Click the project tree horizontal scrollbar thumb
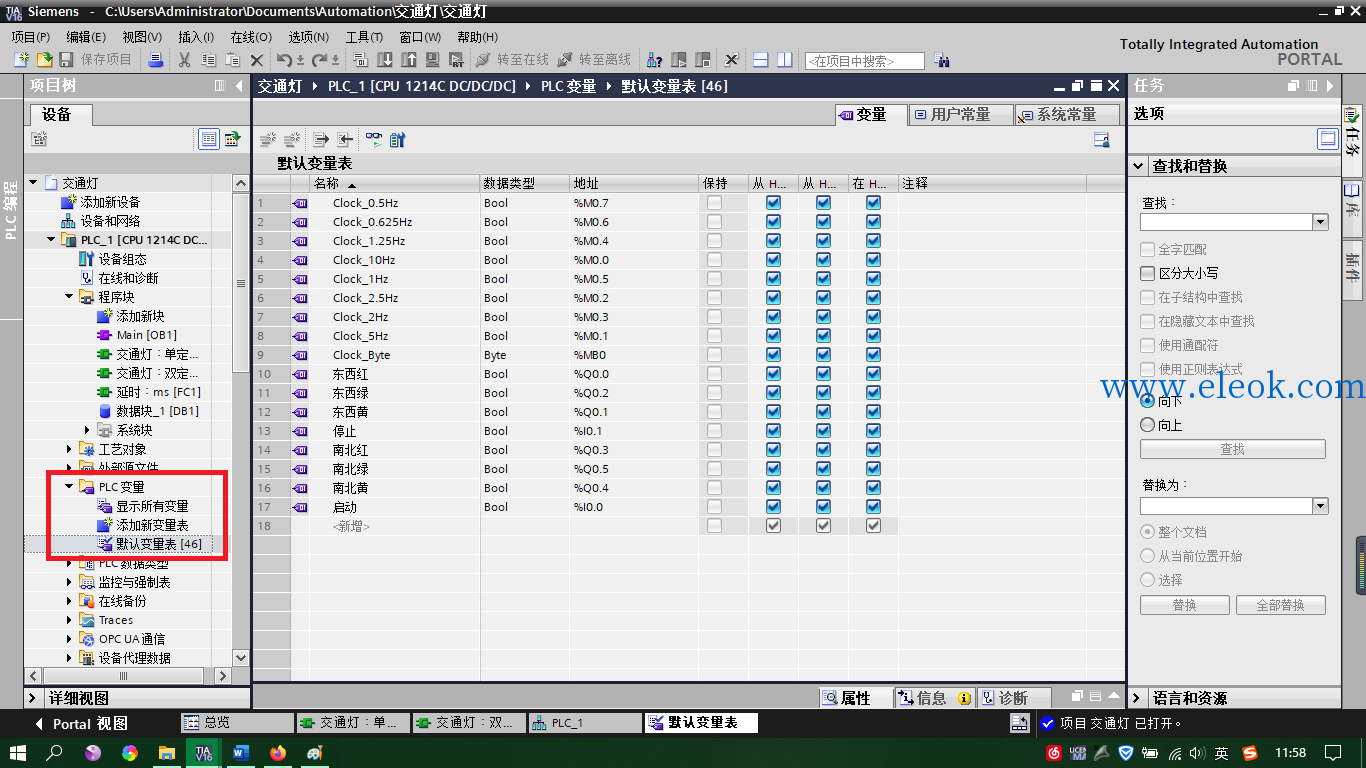This screenshot has width=1366, height=768. coord(123,677)
